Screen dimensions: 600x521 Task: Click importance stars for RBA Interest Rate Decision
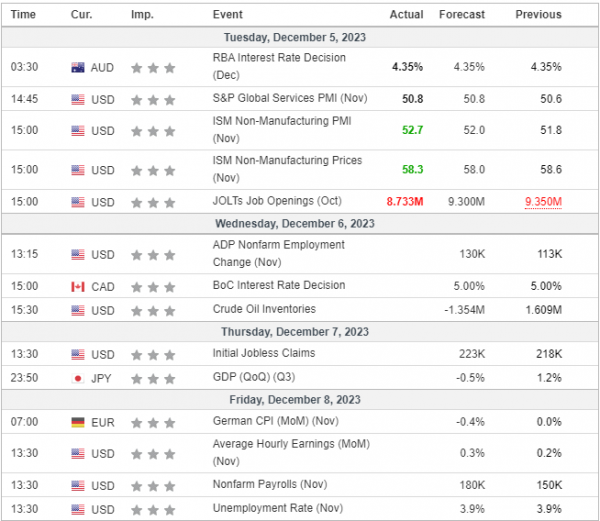(x=154, y=68)
